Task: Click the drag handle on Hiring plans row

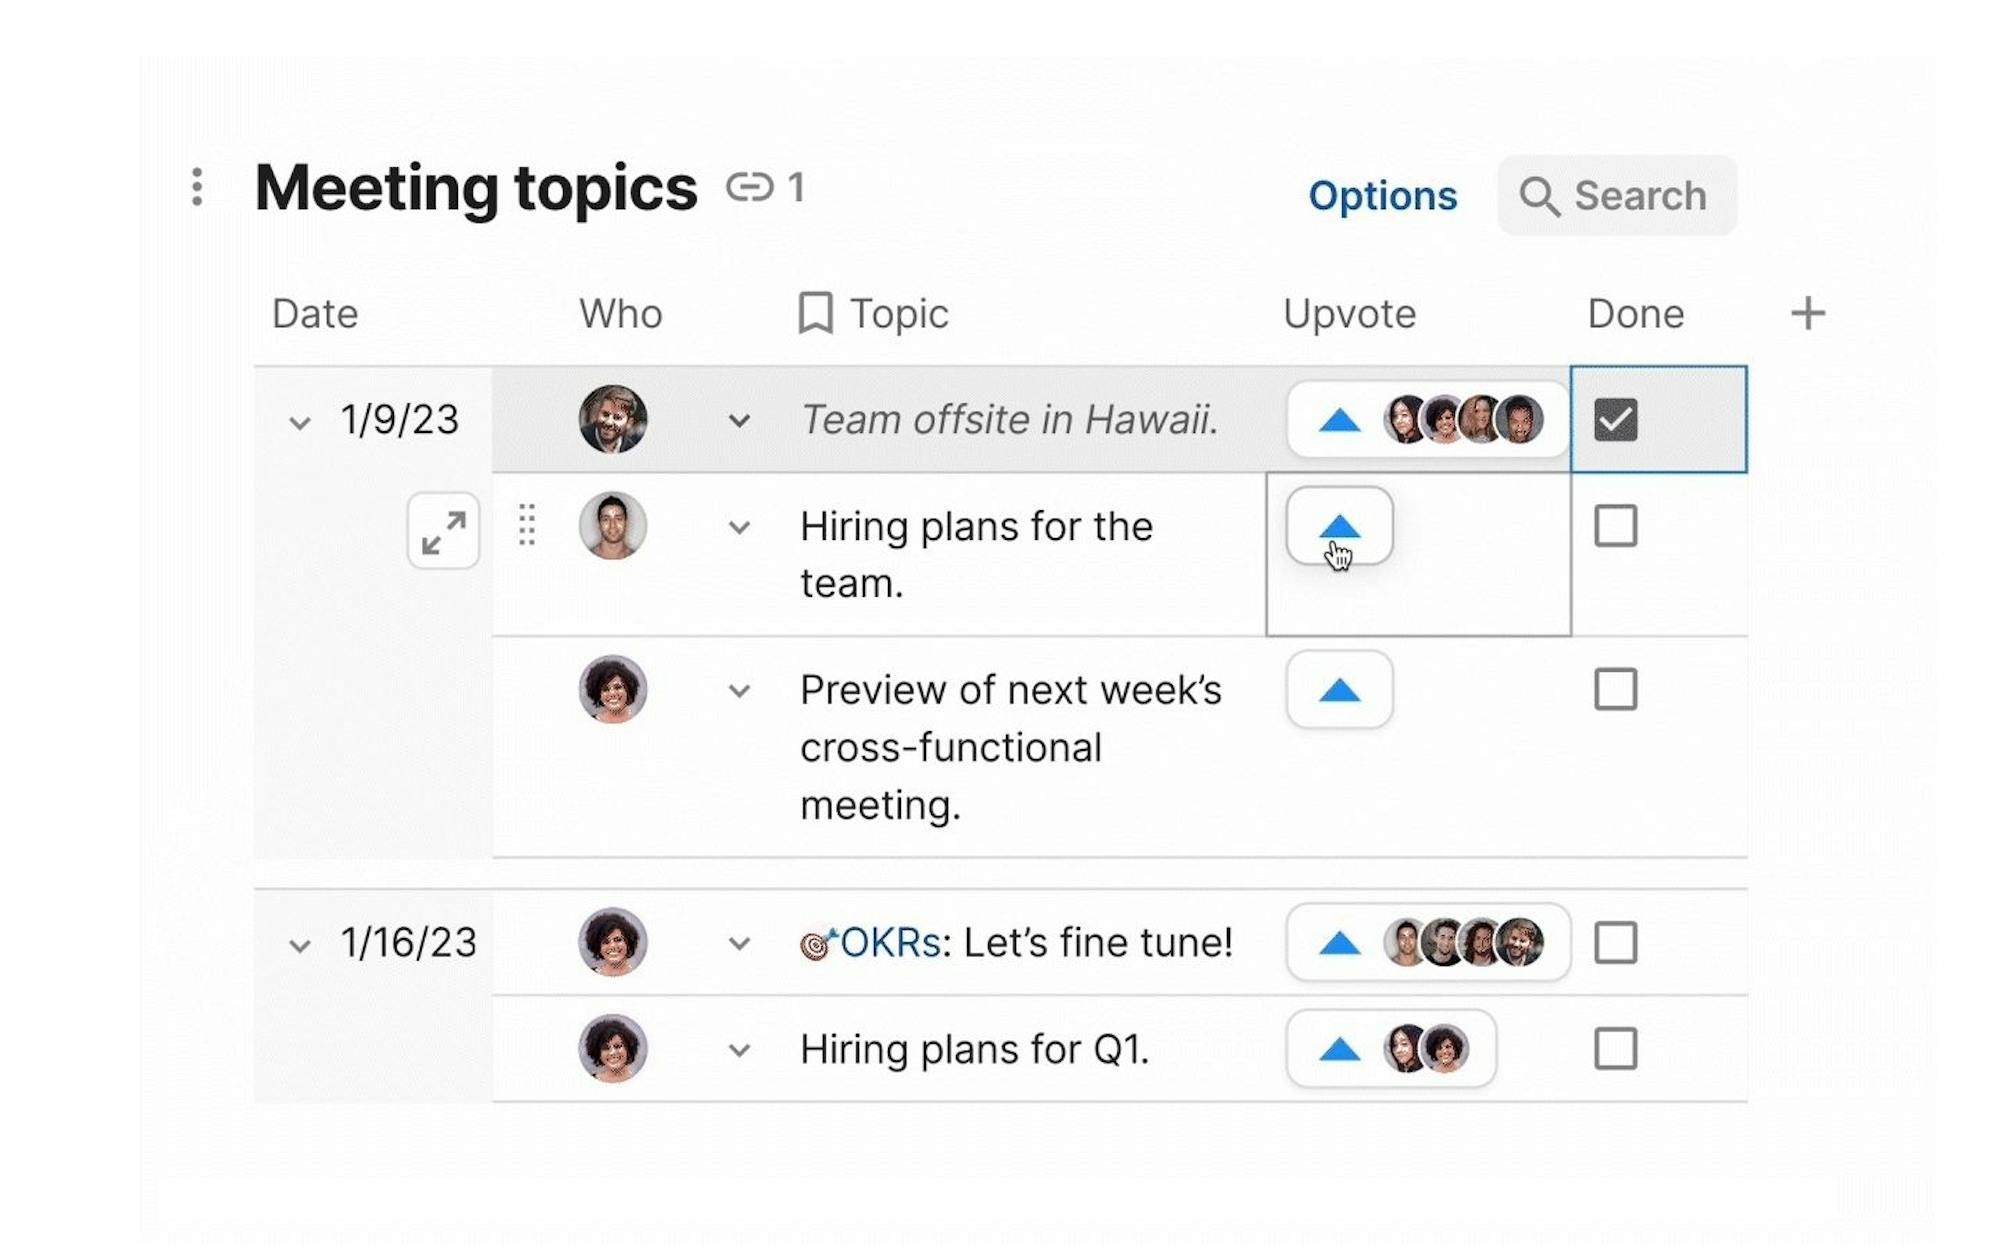Action: tap(527, 525)
